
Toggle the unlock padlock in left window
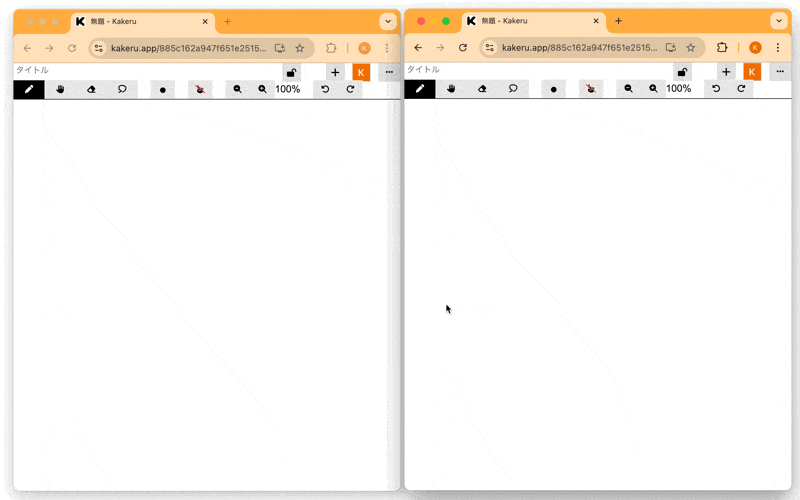pyautogui.click(x=291, y=72)
